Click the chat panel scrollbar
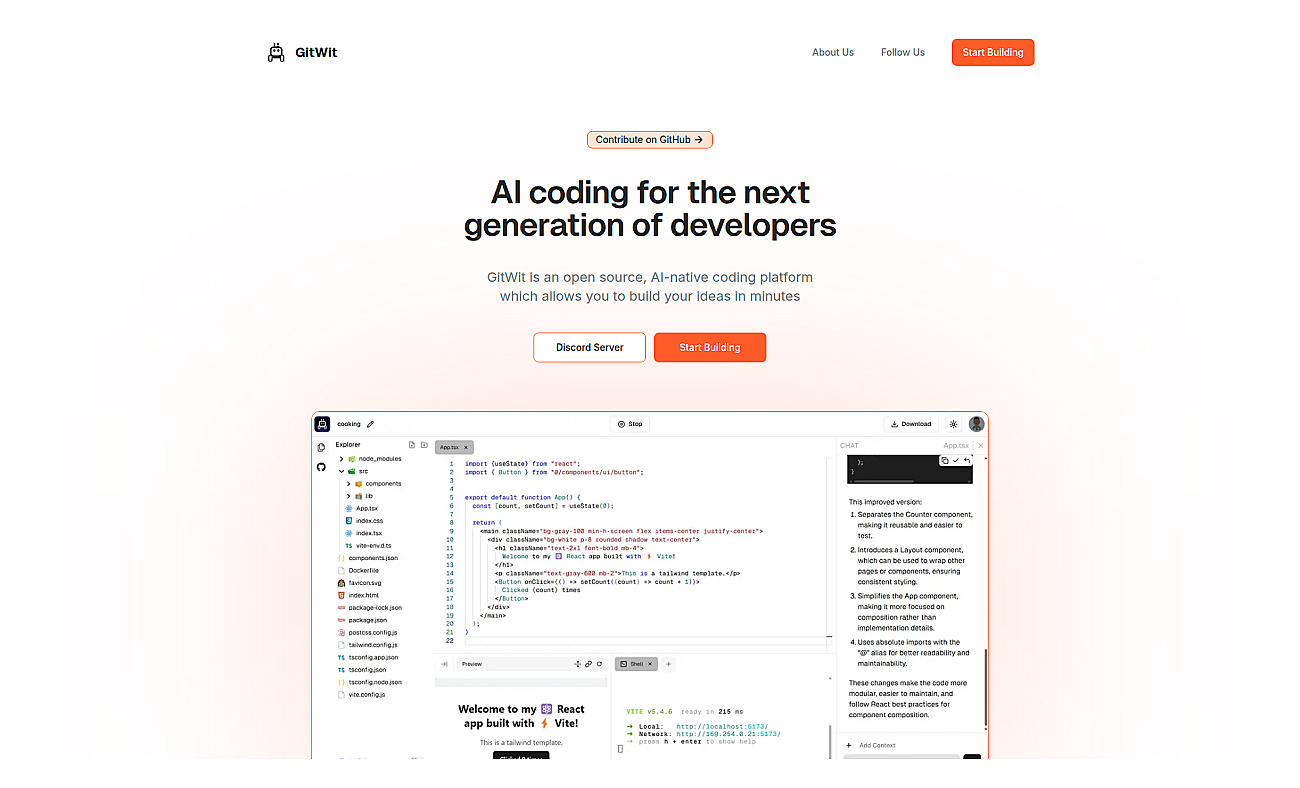The width and height of the screenshot is (1300, 788). click(986, 689)
